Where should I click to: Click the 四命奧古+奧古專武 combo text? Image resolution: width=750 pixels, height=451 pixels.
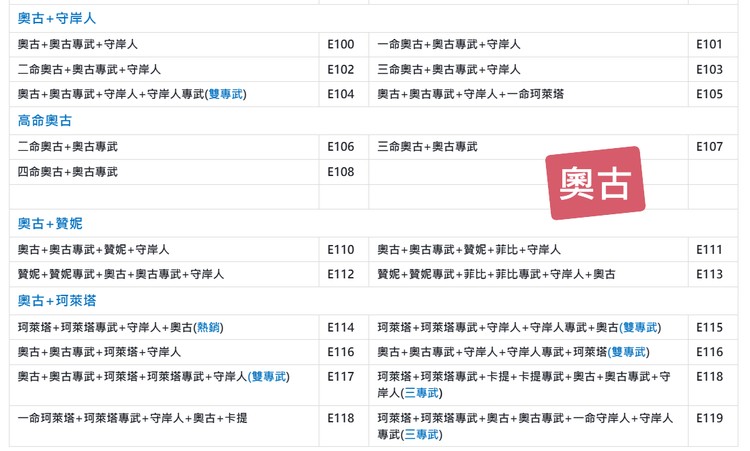(x=68, y=172)
